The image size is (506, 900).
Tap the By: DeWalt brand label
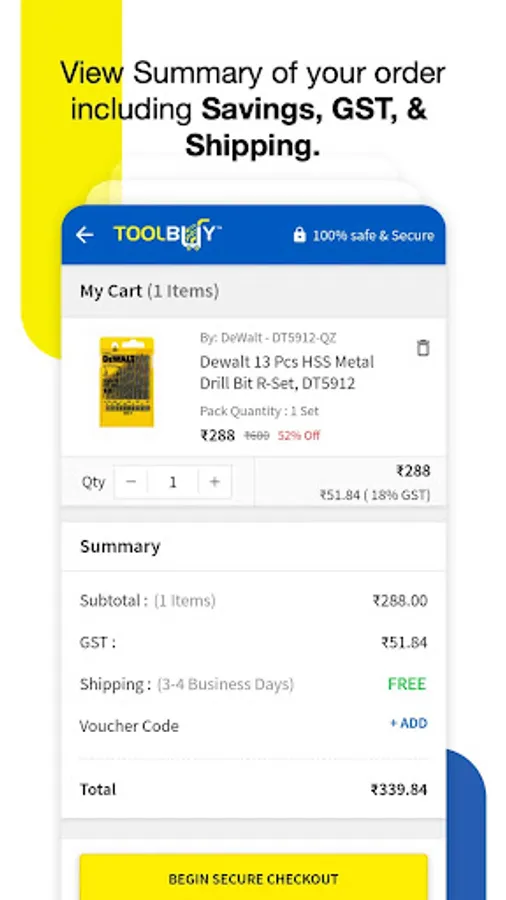click(268, 338)
